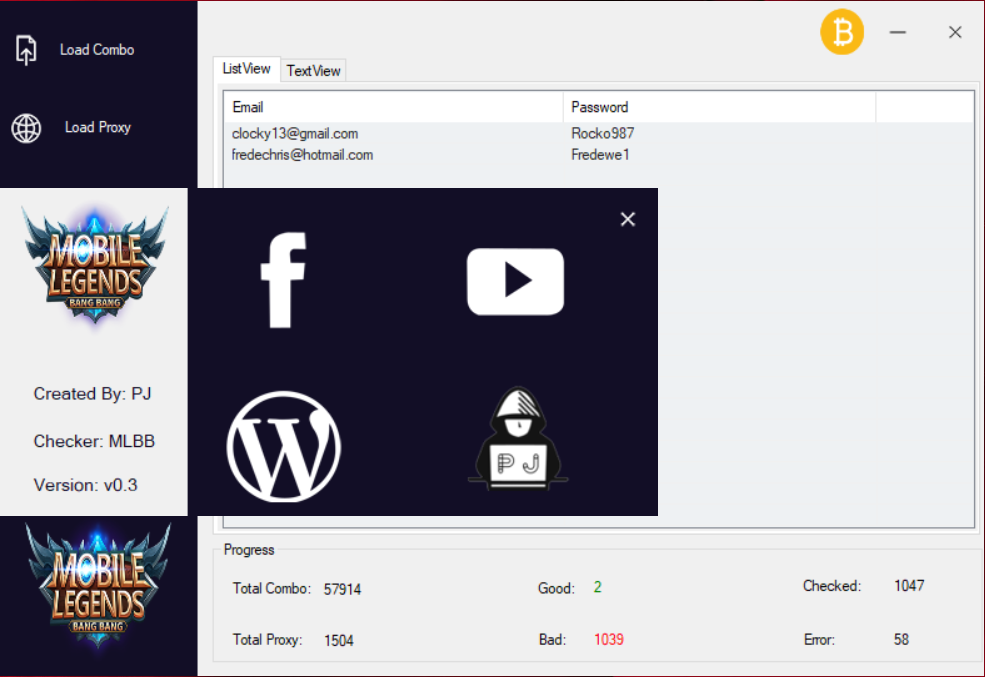
Task: Open the WordPress icon in the popup
Action: pos(283,447)
